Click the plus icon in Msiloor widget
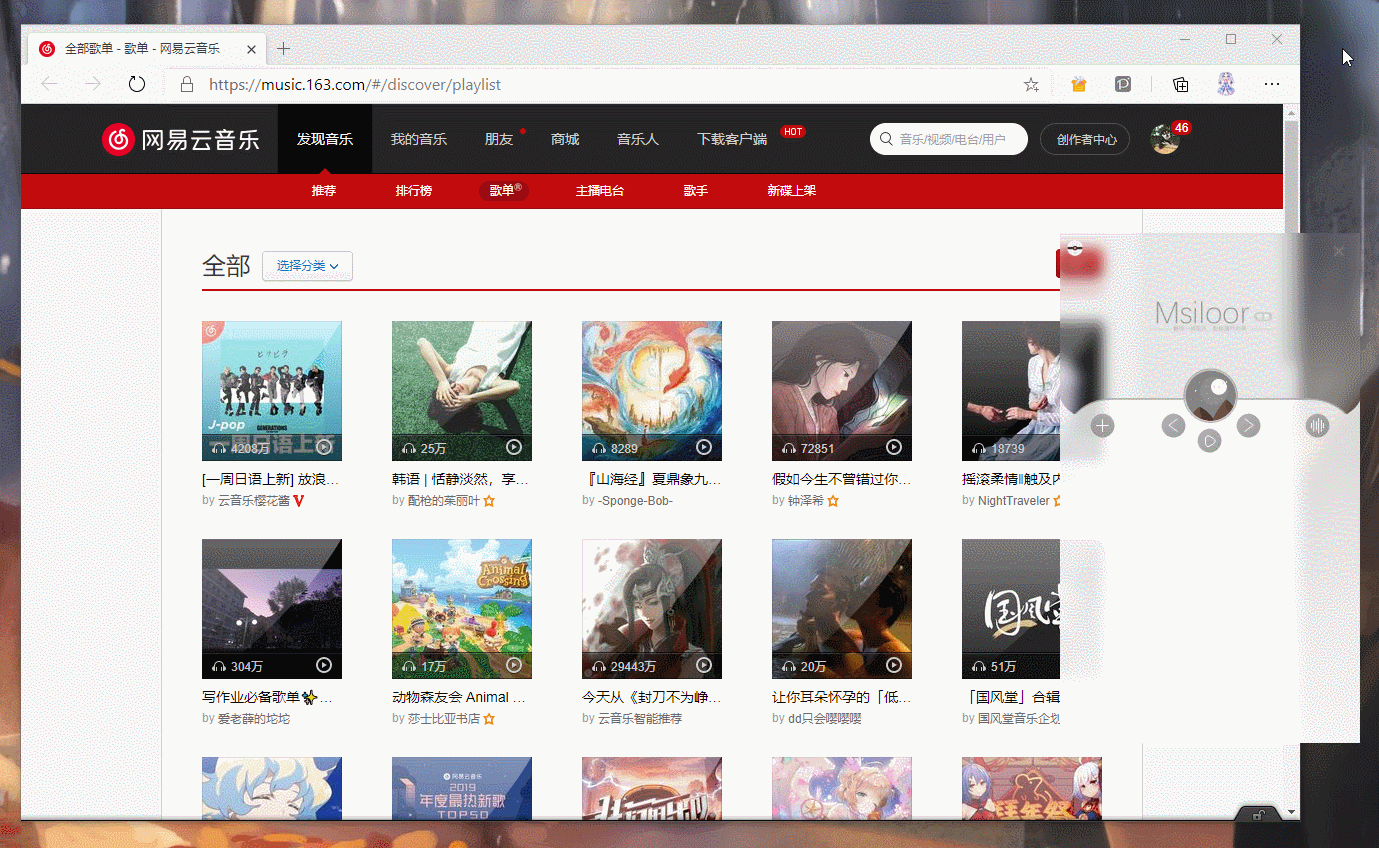This screenshot has width=1379, height=848. (x=1102, y=426)
